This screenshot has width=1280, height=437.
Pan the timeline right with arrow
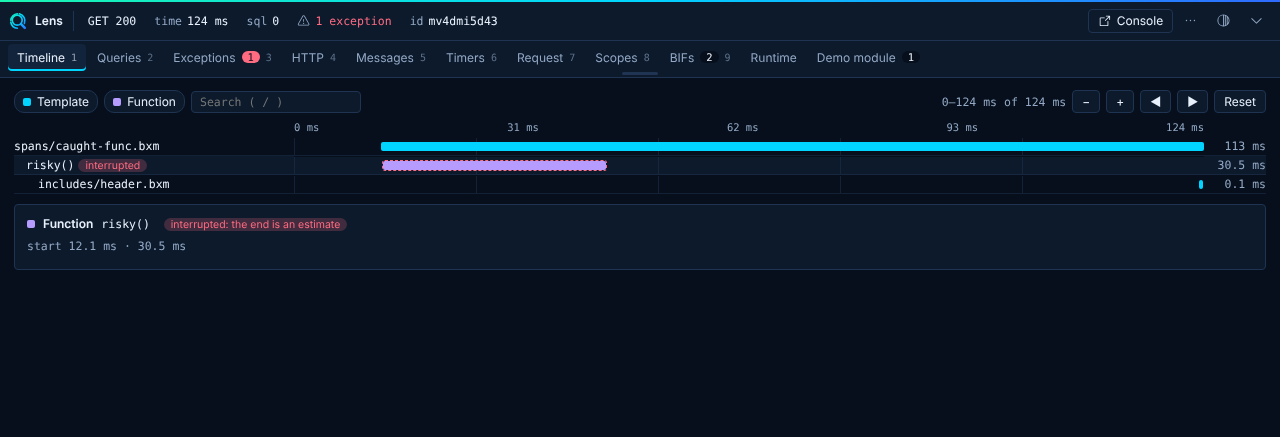click(x=1192, y=102)
